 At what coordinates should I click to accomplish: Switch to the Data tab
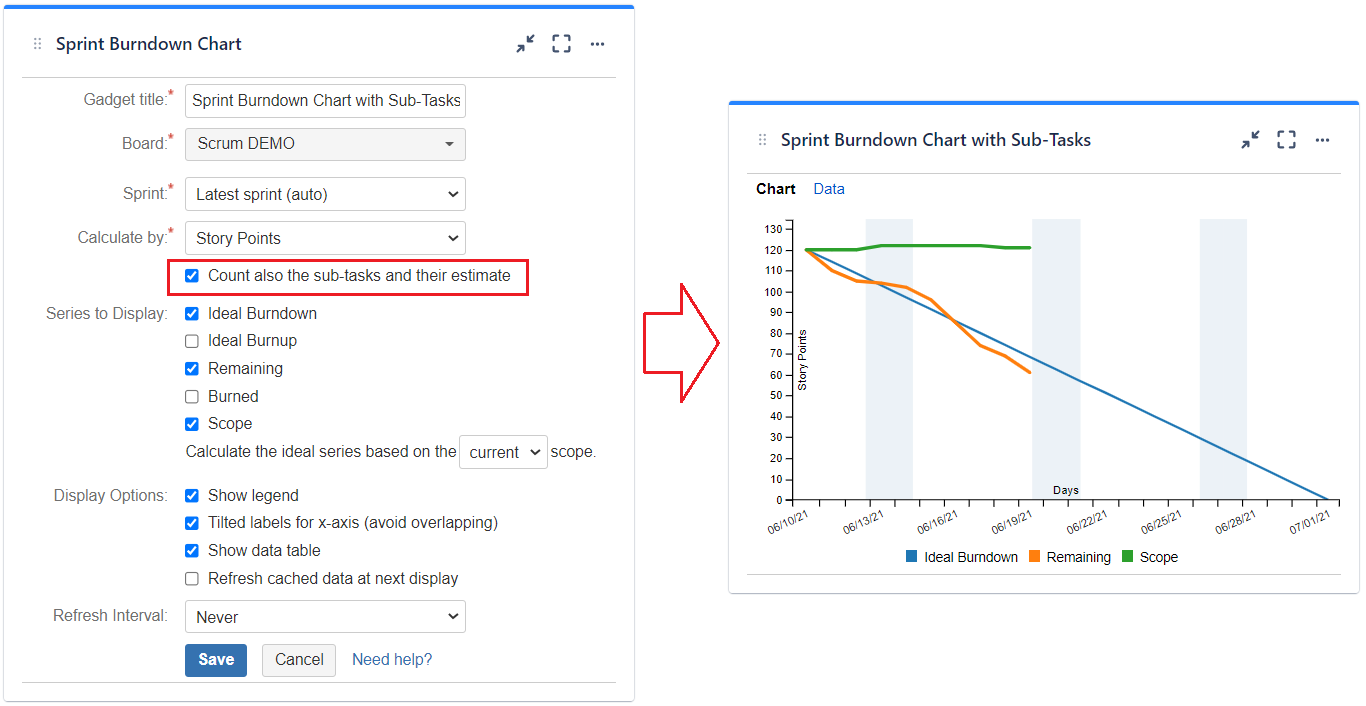coord(829,188)
